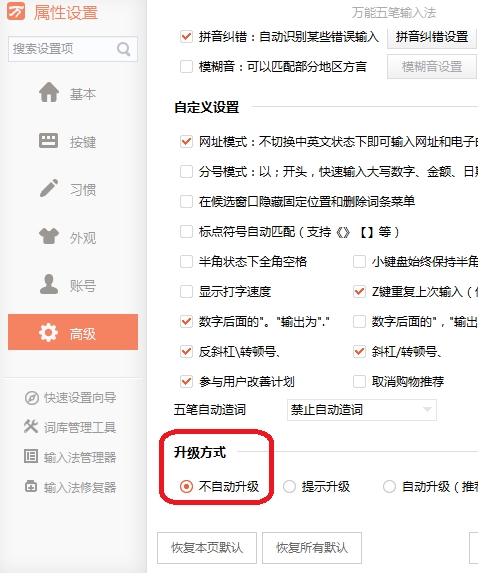
Task: Select the highlighted 高级 tab
Action: pyautogui.click(x=73, y=332)
